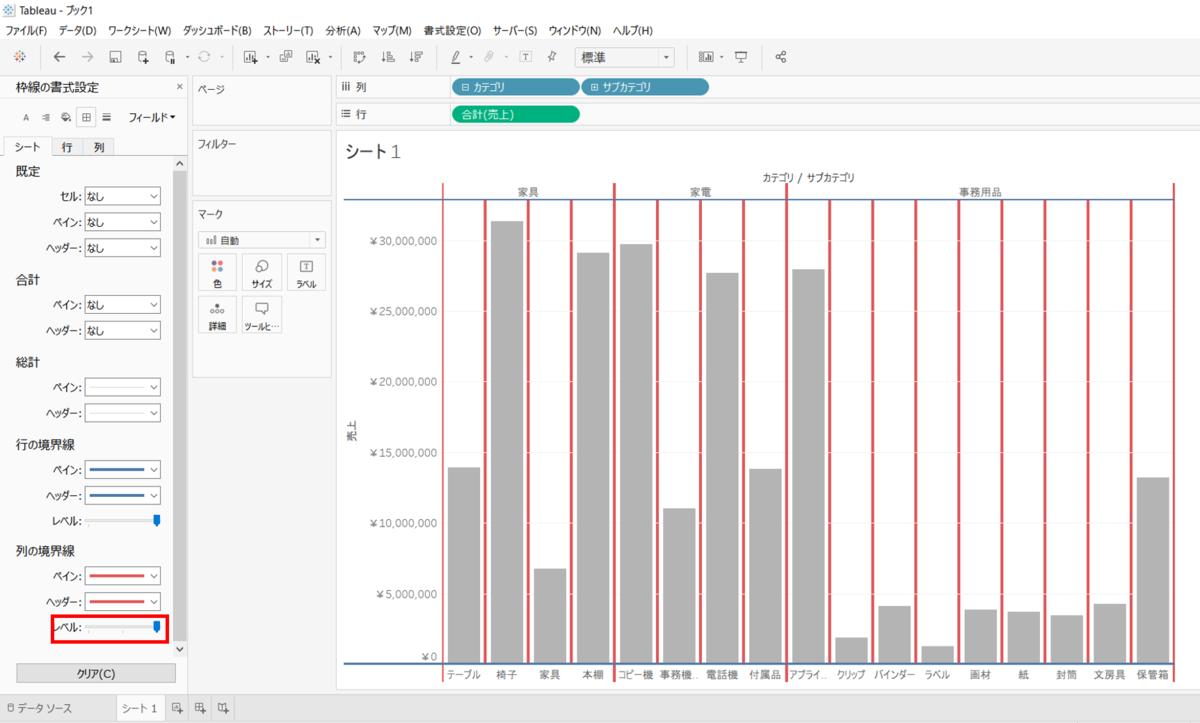The width and height of the screenshot is (1200, 723).
Task: Click the clear sheet toolbar icon
Action: 314,57
